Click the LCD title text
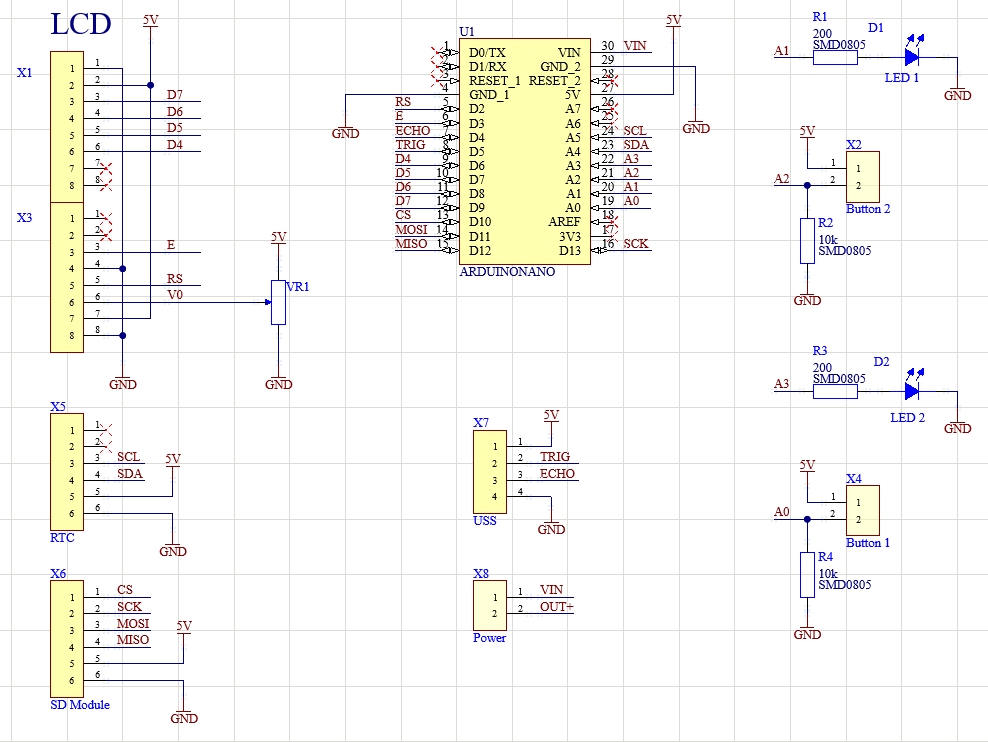Image resolution: width=988 pixels, height=742 pixels. (x=81, y=24)
